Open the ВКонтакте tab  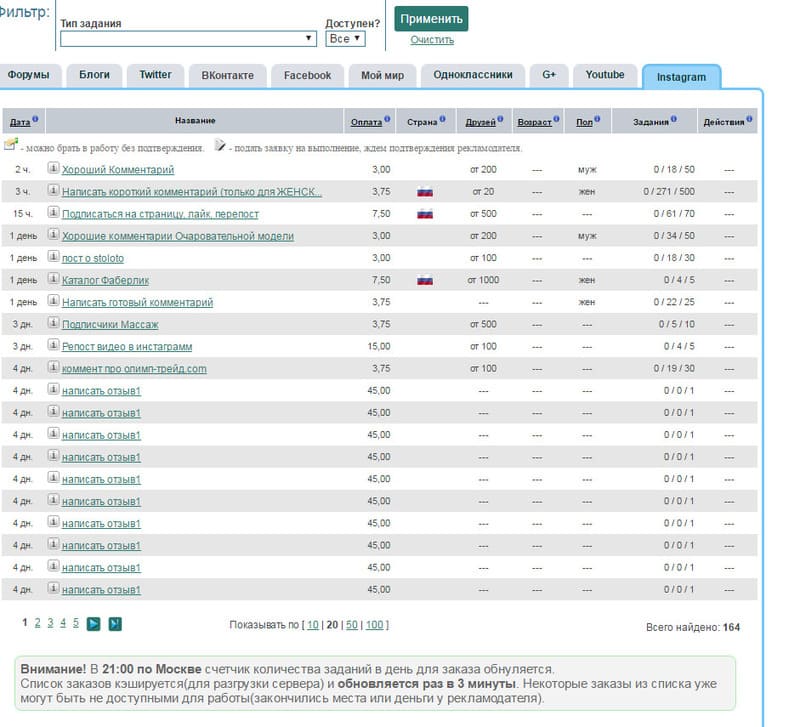pos(227,75)
